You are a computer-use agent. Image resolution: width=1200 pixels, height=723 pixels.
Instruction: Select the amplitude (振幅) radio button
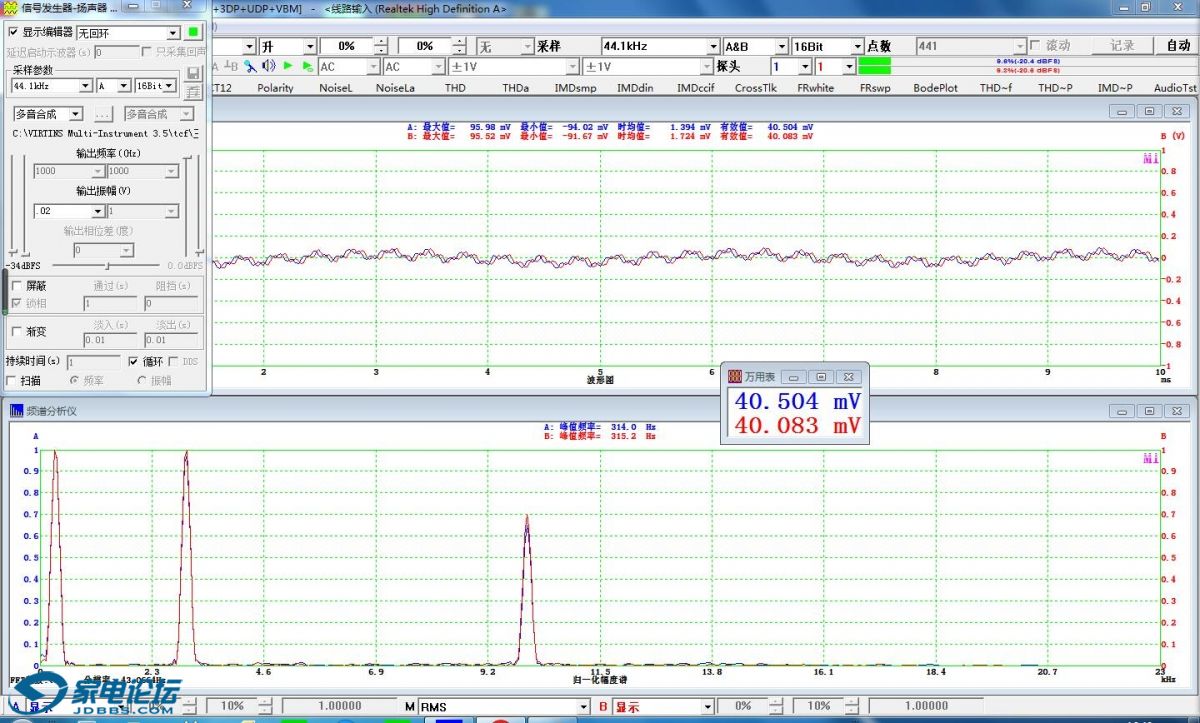coord(141,380)
